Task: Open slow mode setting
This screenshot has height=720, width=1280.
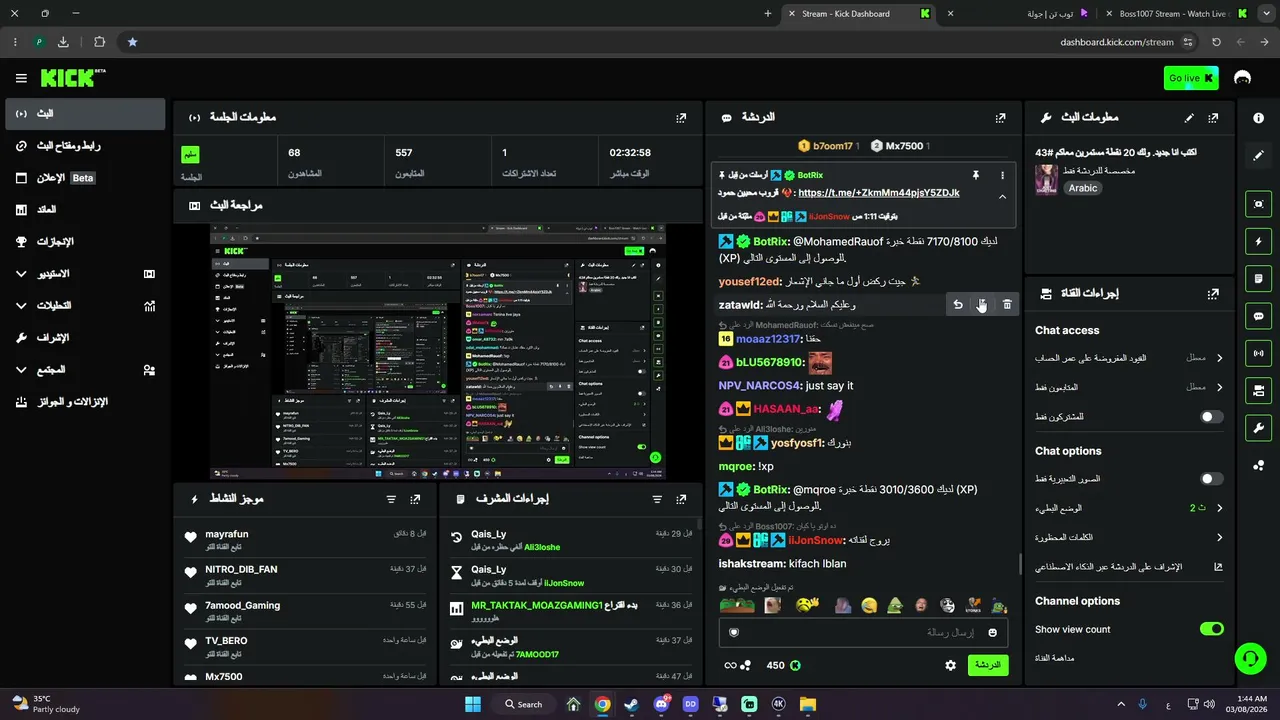Action: pyautogui.click(x=1129, y=508)
